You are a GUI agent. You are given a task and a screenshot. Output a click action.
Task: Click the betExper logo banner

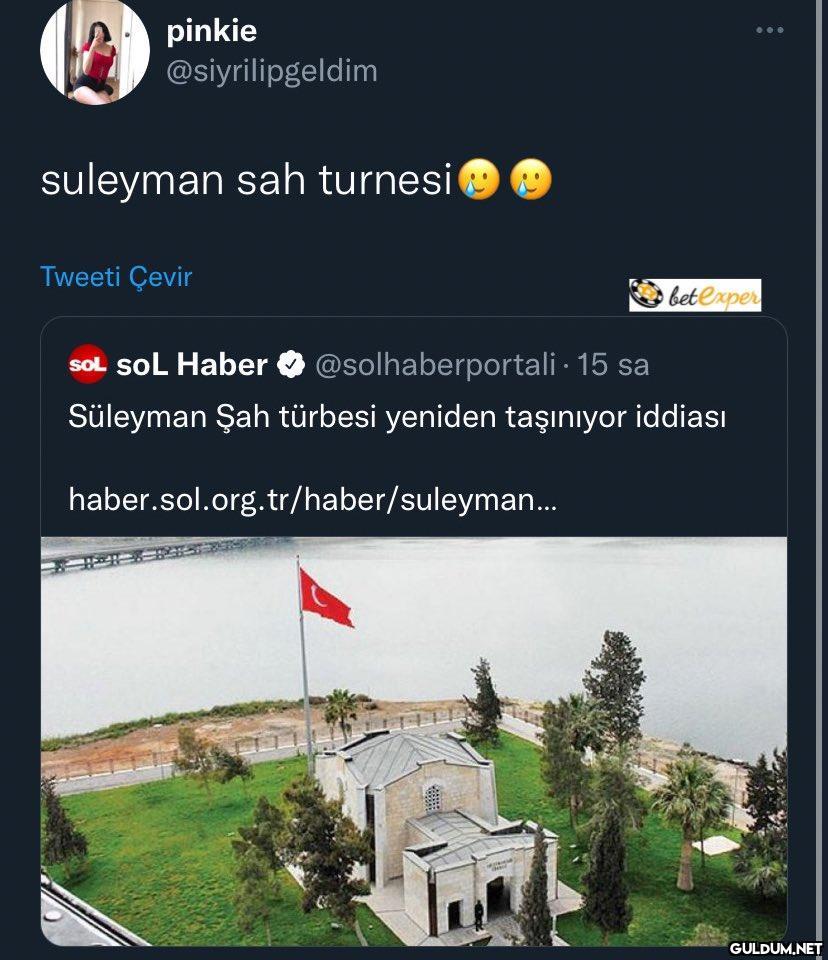tap(695, 295)
